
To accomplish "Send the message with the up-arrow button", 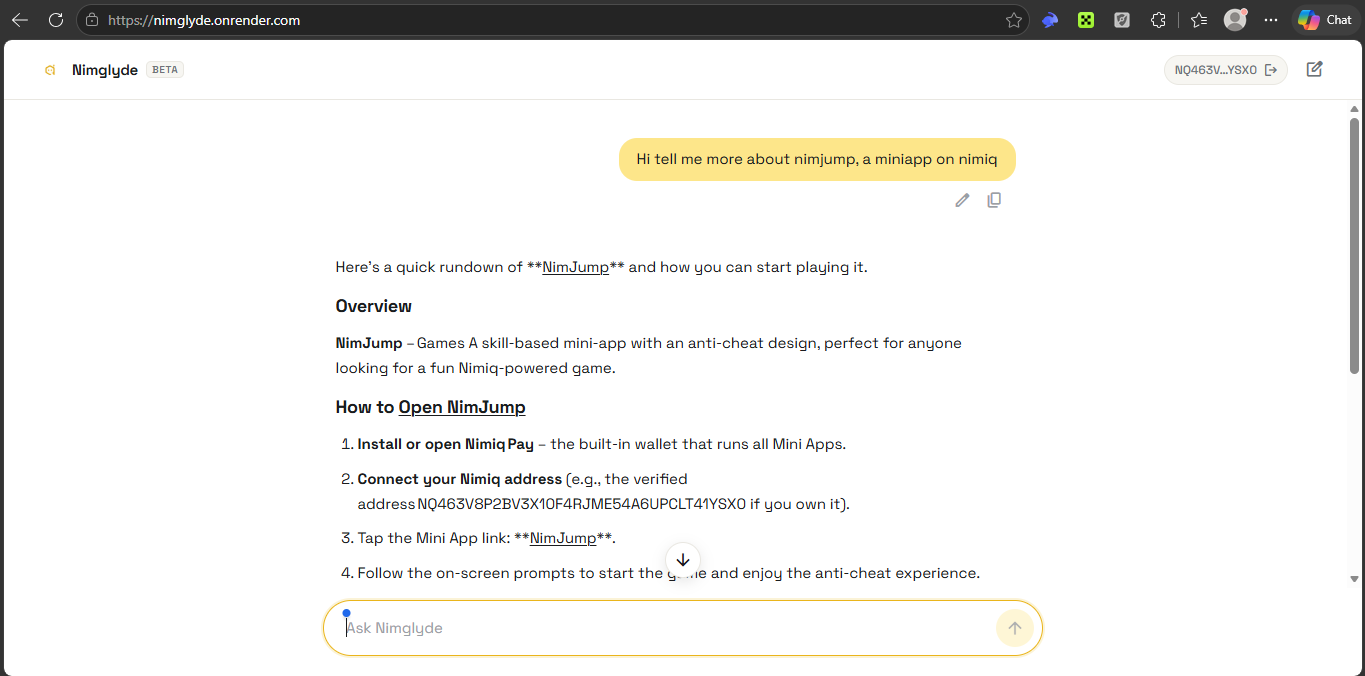I will pos(1015,628).
